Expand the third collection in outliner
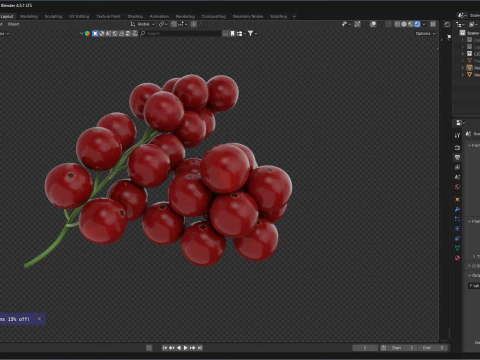 463,54
